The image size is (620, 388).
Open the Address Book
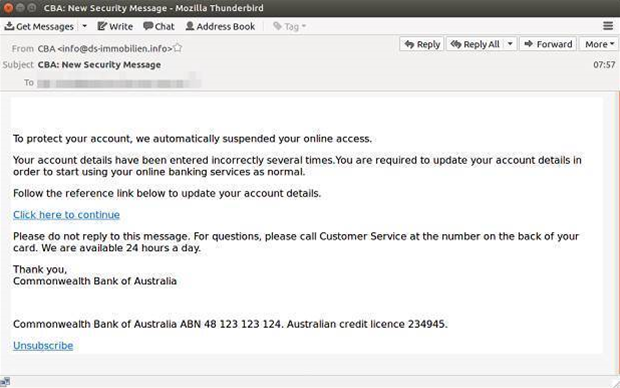pyautogui.click(x=221, y=26)
